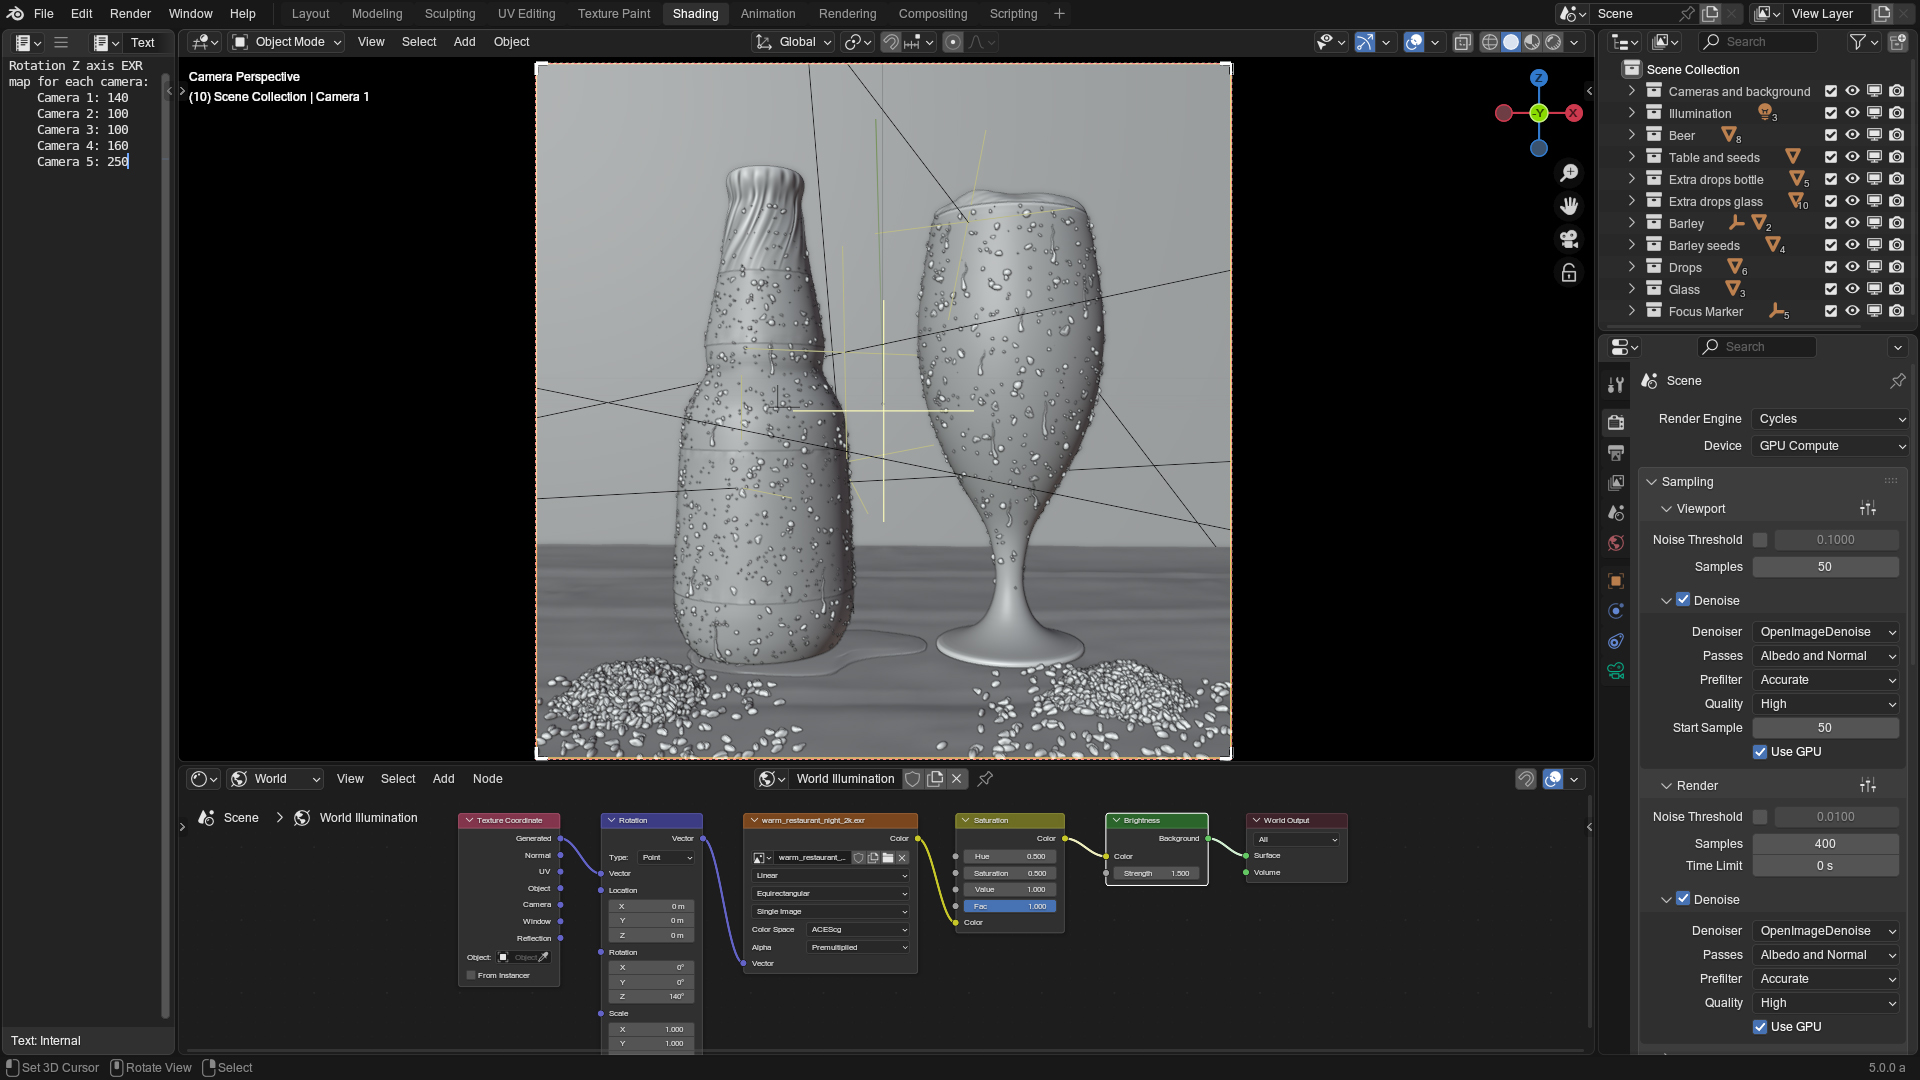Viewport: 1920px width, 1080px height.
Task: Open Render properties tab icon
Action: coord(1616,422)
